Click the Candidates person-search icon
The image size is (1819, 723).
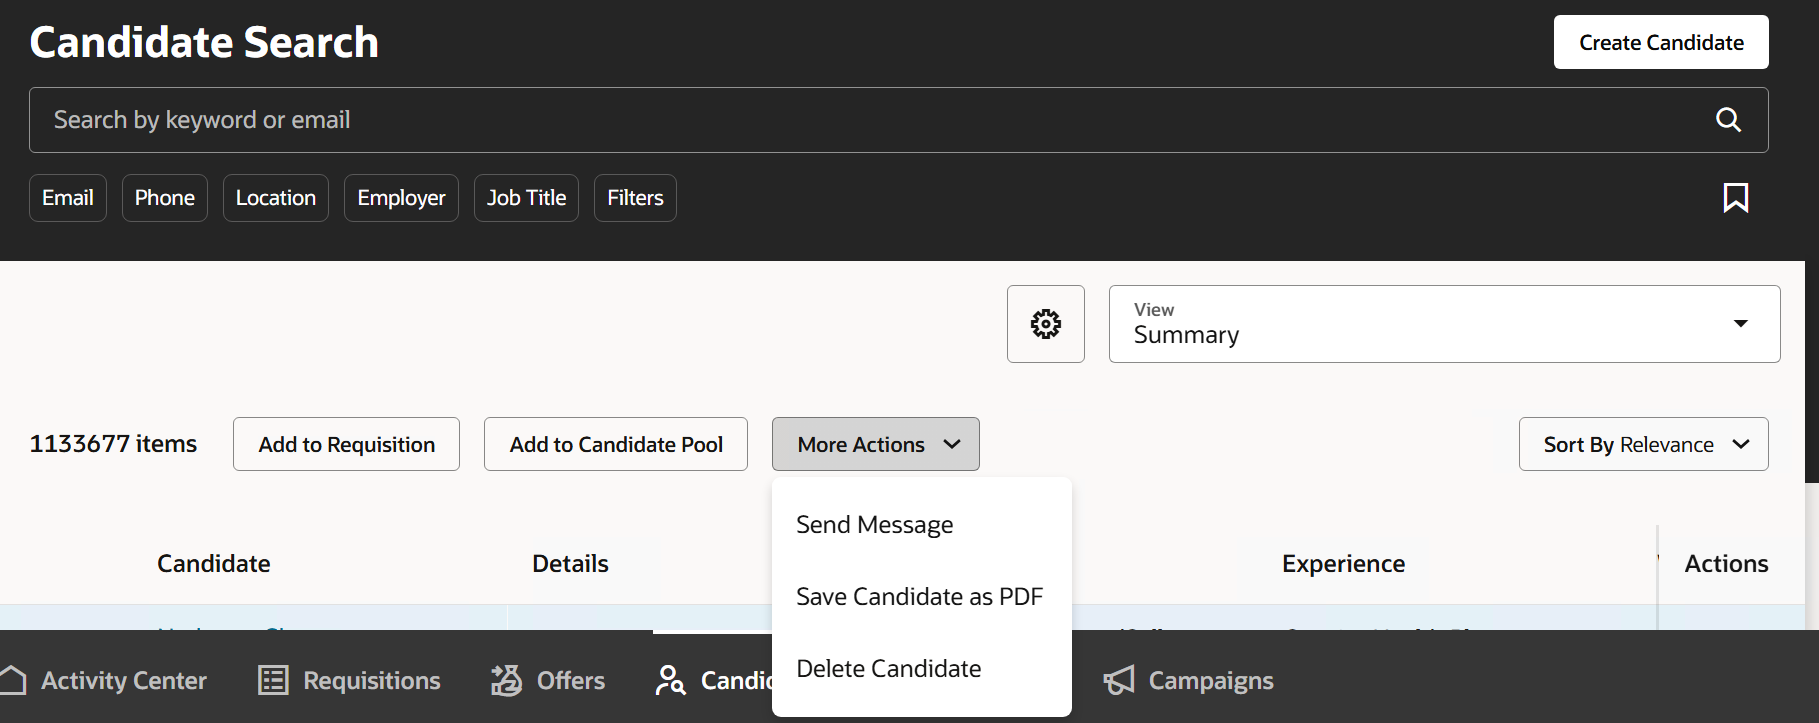tap(670, 680)
